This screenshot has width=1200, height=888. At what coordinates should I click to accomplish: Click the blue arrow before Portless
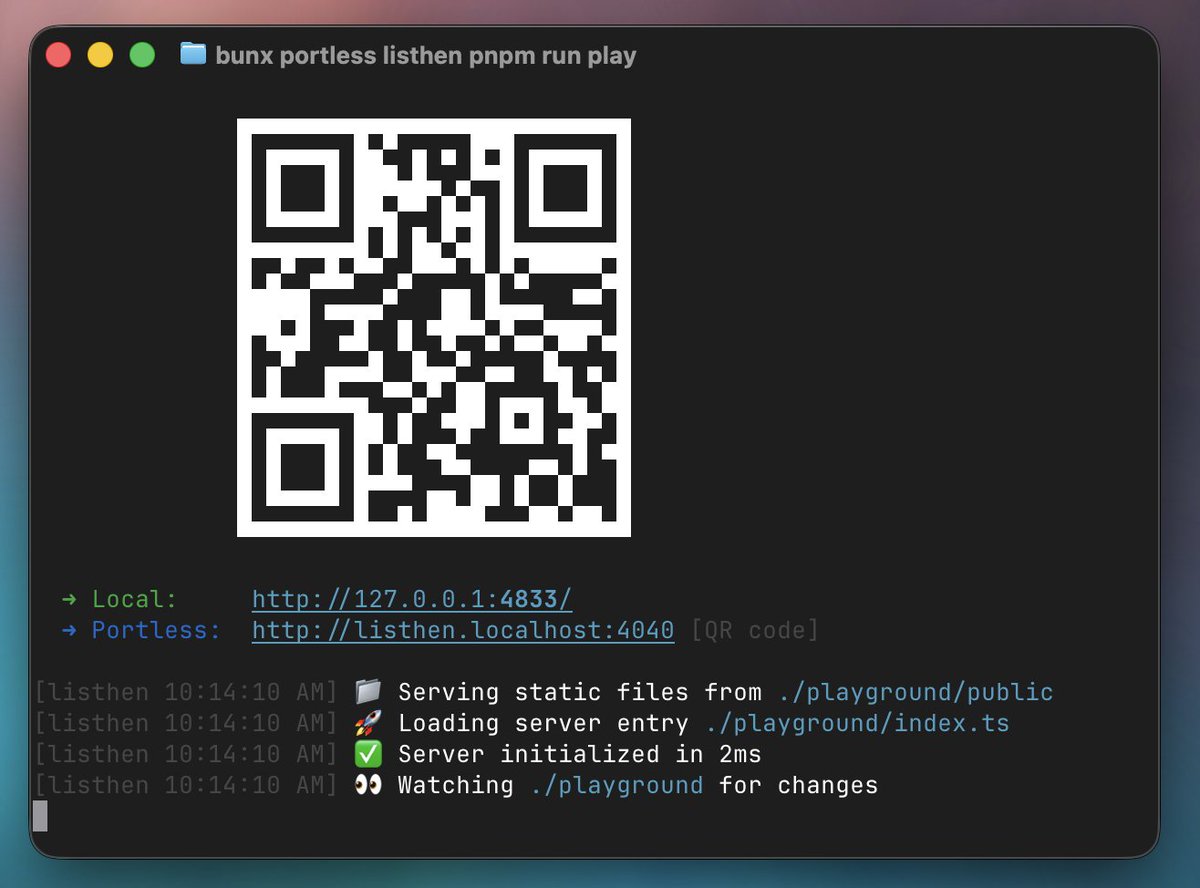click(69, 631)
